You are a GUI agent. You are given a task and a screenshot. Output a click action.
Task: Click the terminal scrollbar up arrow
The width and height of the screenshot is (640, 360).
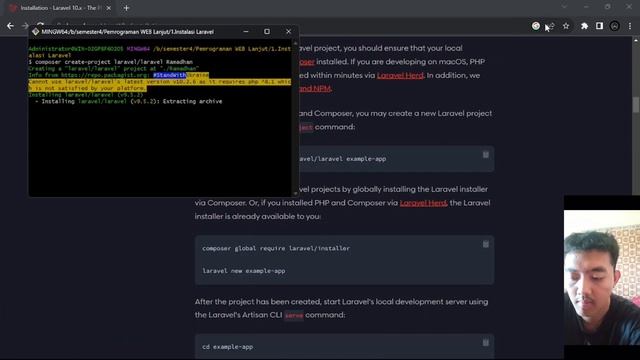pos(295,42)
